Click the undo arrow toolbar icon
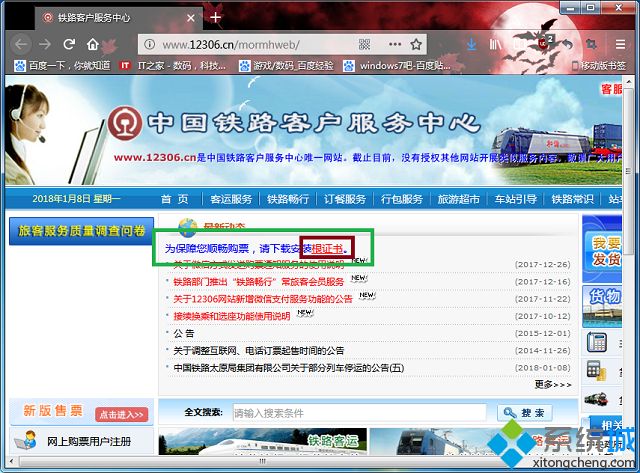This screenshot has height=473, width=640. tap(568, 44)
